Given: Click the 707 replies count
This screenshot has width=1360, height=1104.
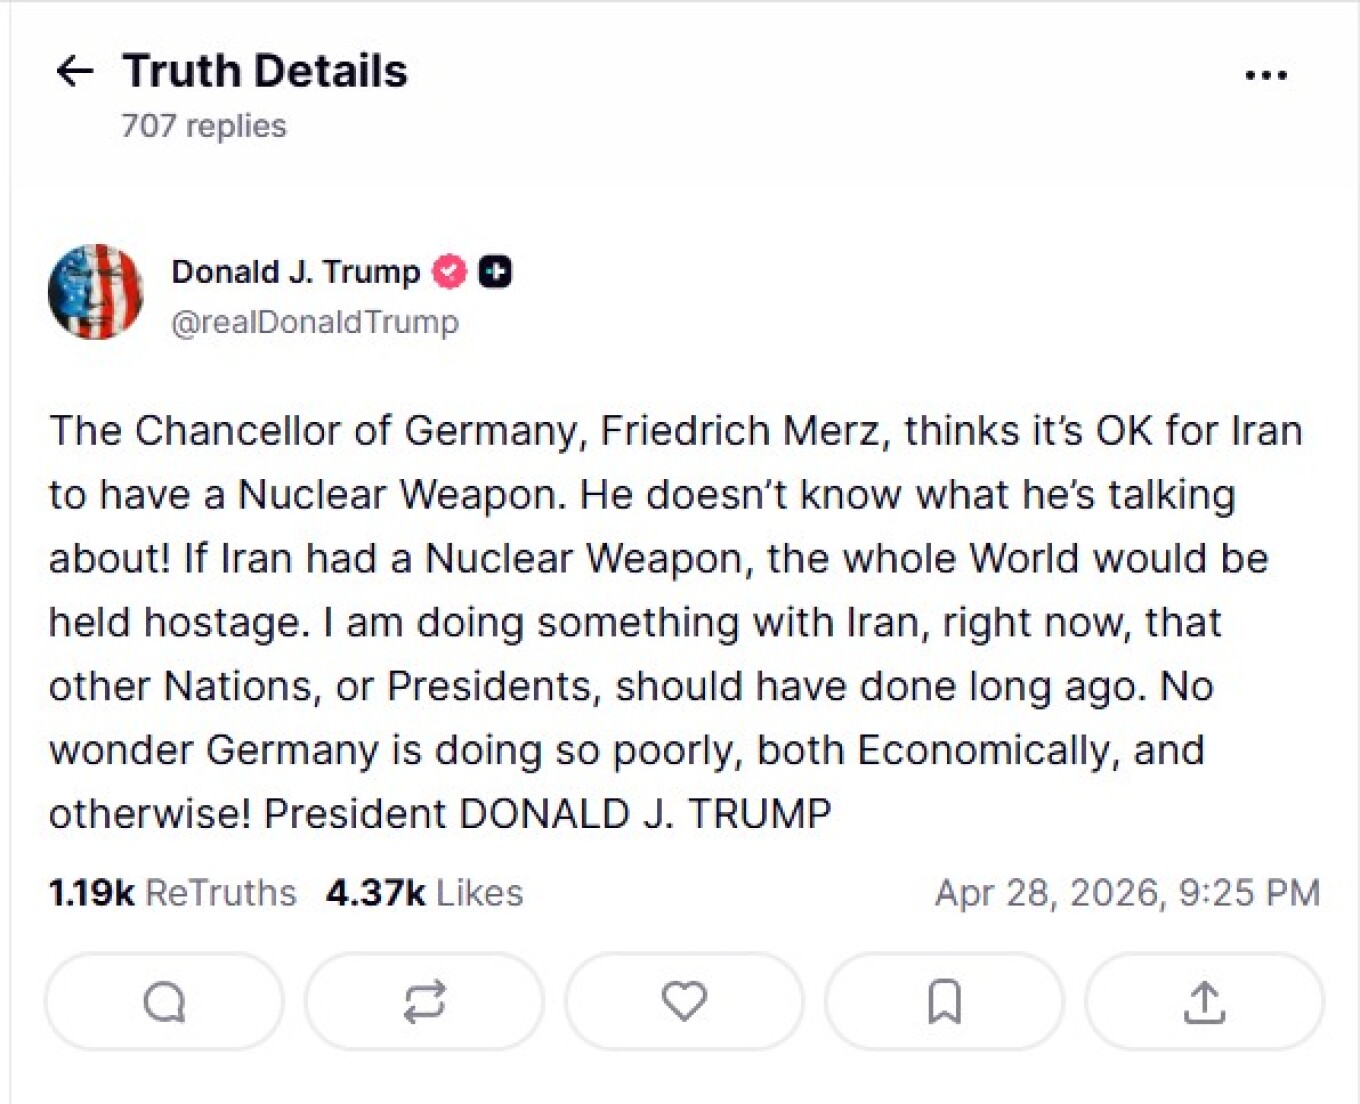Looking at the screenshot, I should pos(204,126).
